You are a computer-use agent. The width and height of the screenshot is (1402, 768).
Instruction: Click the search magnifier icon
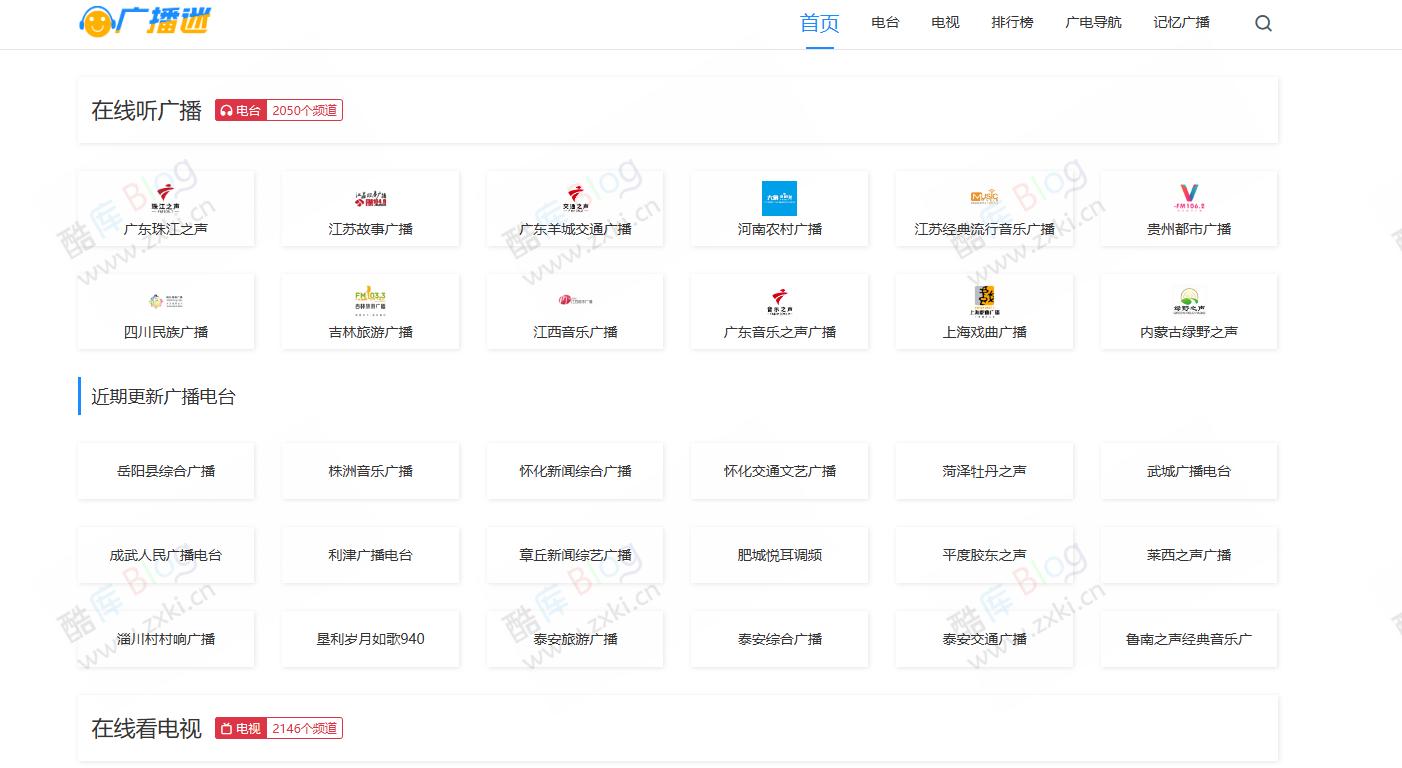(x=1263, y=24)
